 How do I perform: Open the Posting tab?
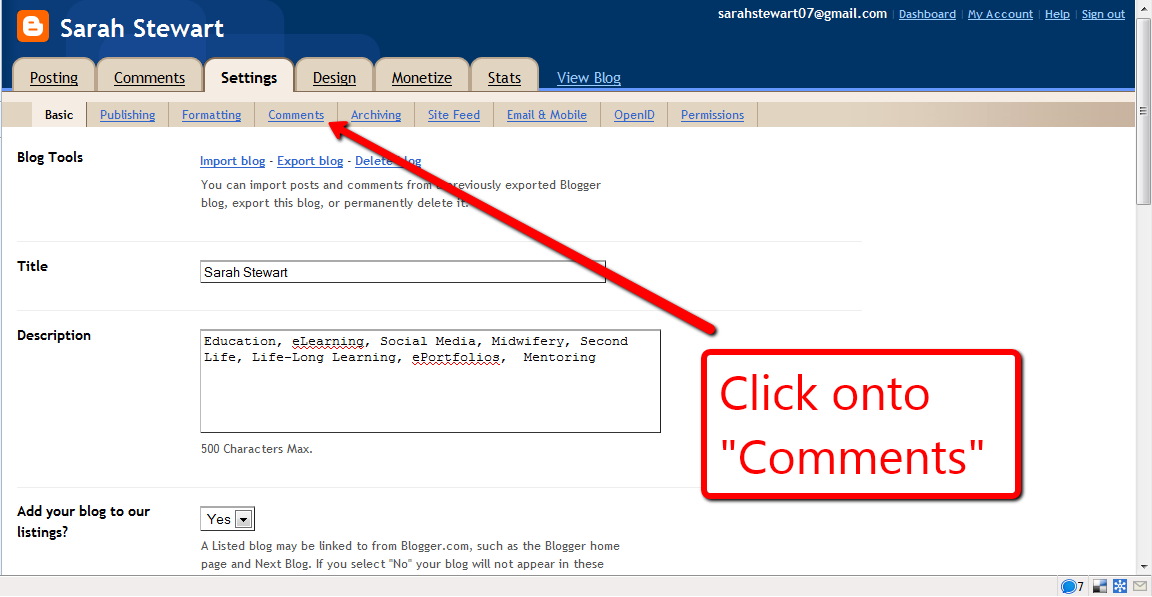(x=54, y=77)
